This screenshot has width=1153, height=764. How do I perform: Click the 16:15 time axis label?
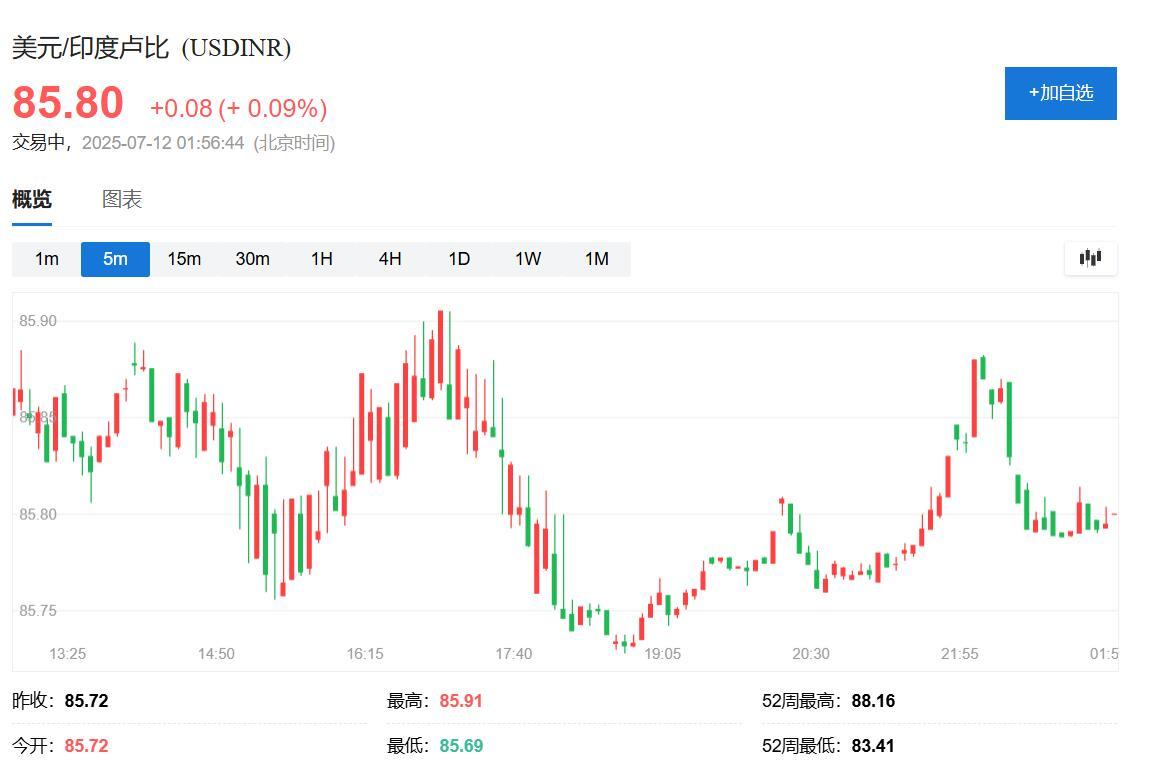365,654
